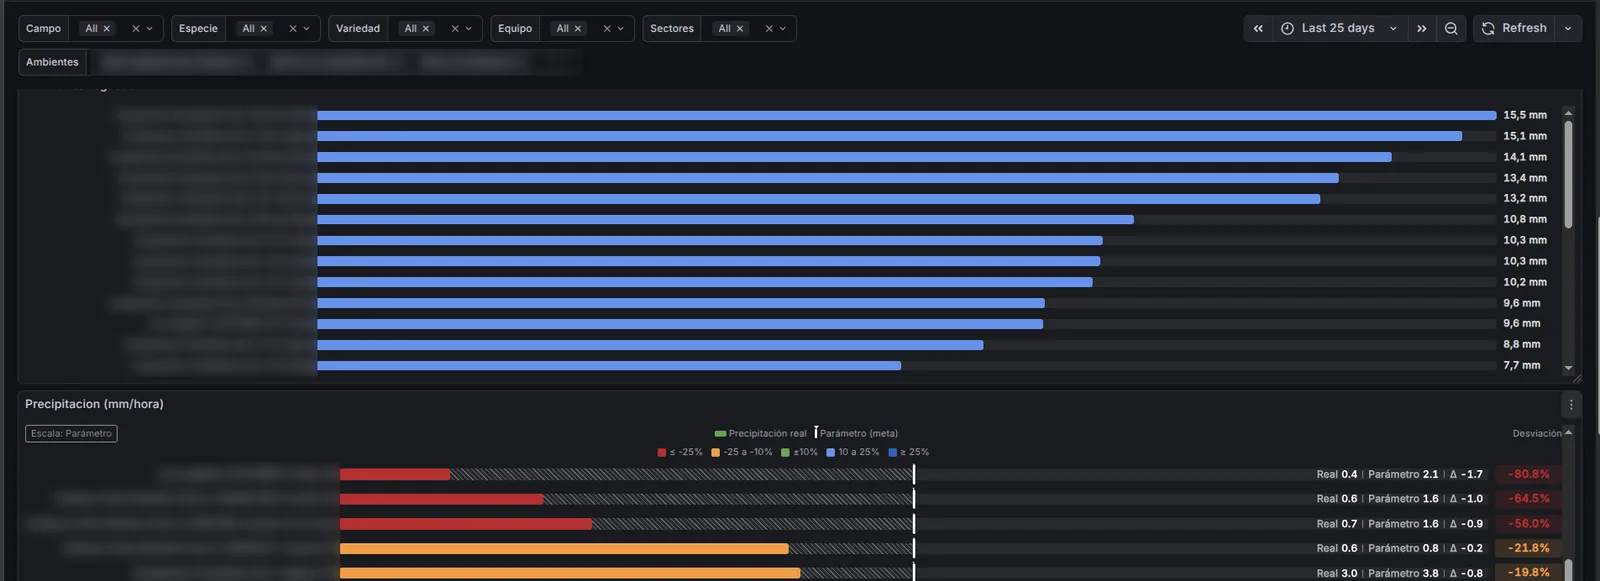
Task: Click the -56.0% deviation badge
Action: (1529, 524)
